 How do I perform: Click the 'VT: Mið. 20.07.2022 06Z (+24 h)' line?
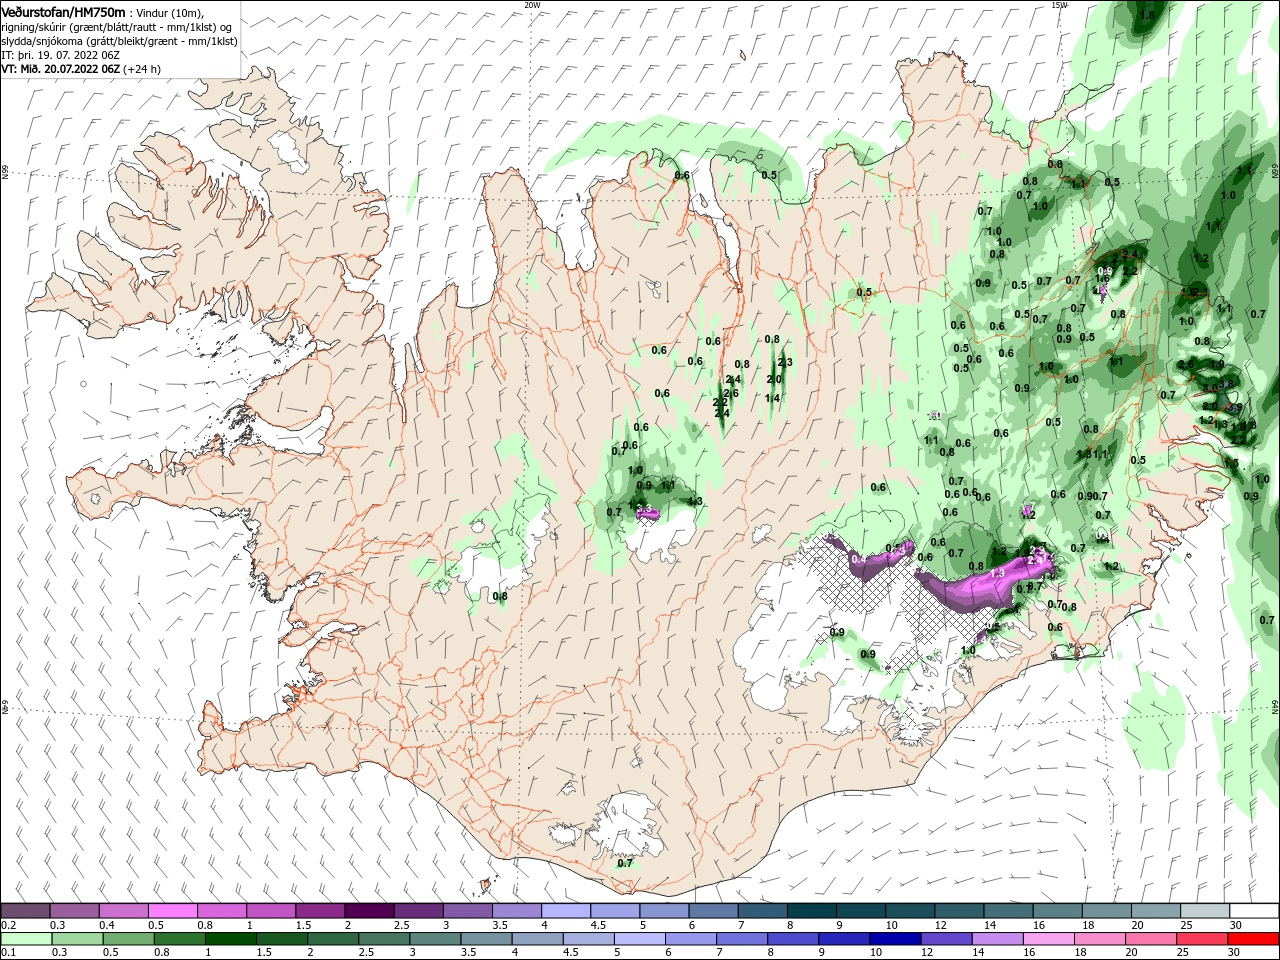(x=81, y=69)
